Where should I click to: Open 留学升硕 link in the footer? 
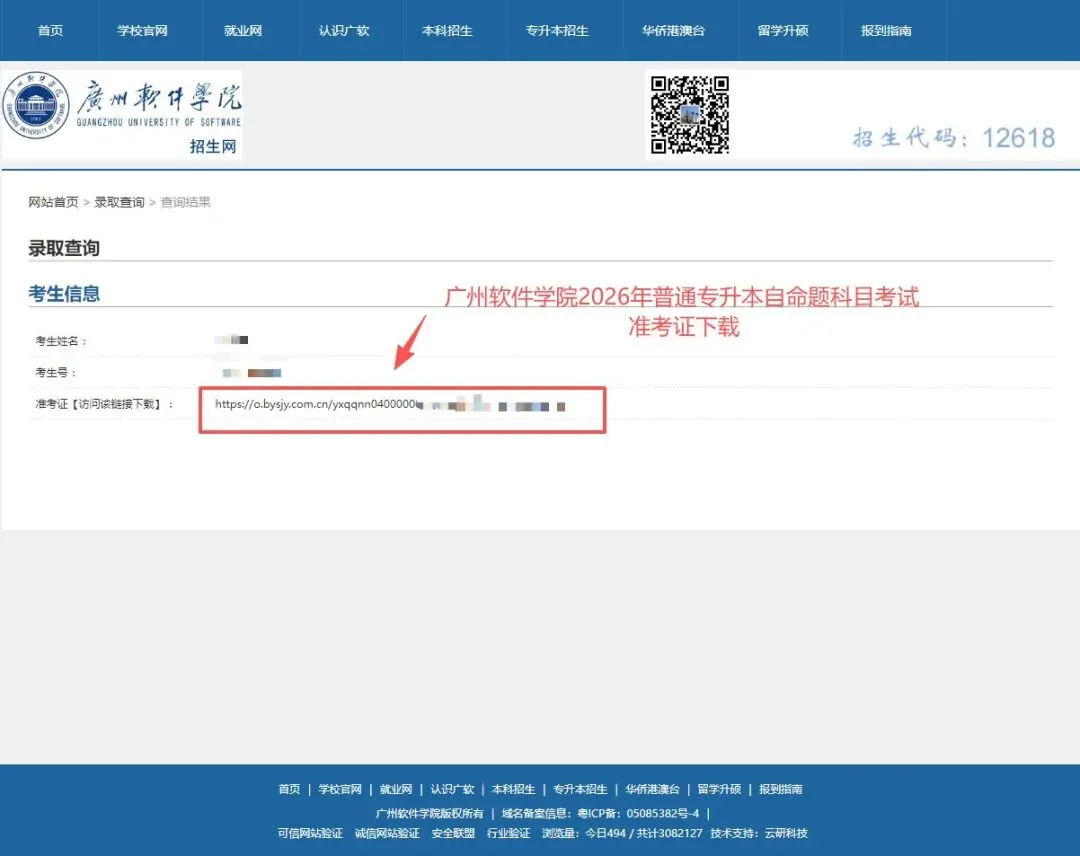719,789
